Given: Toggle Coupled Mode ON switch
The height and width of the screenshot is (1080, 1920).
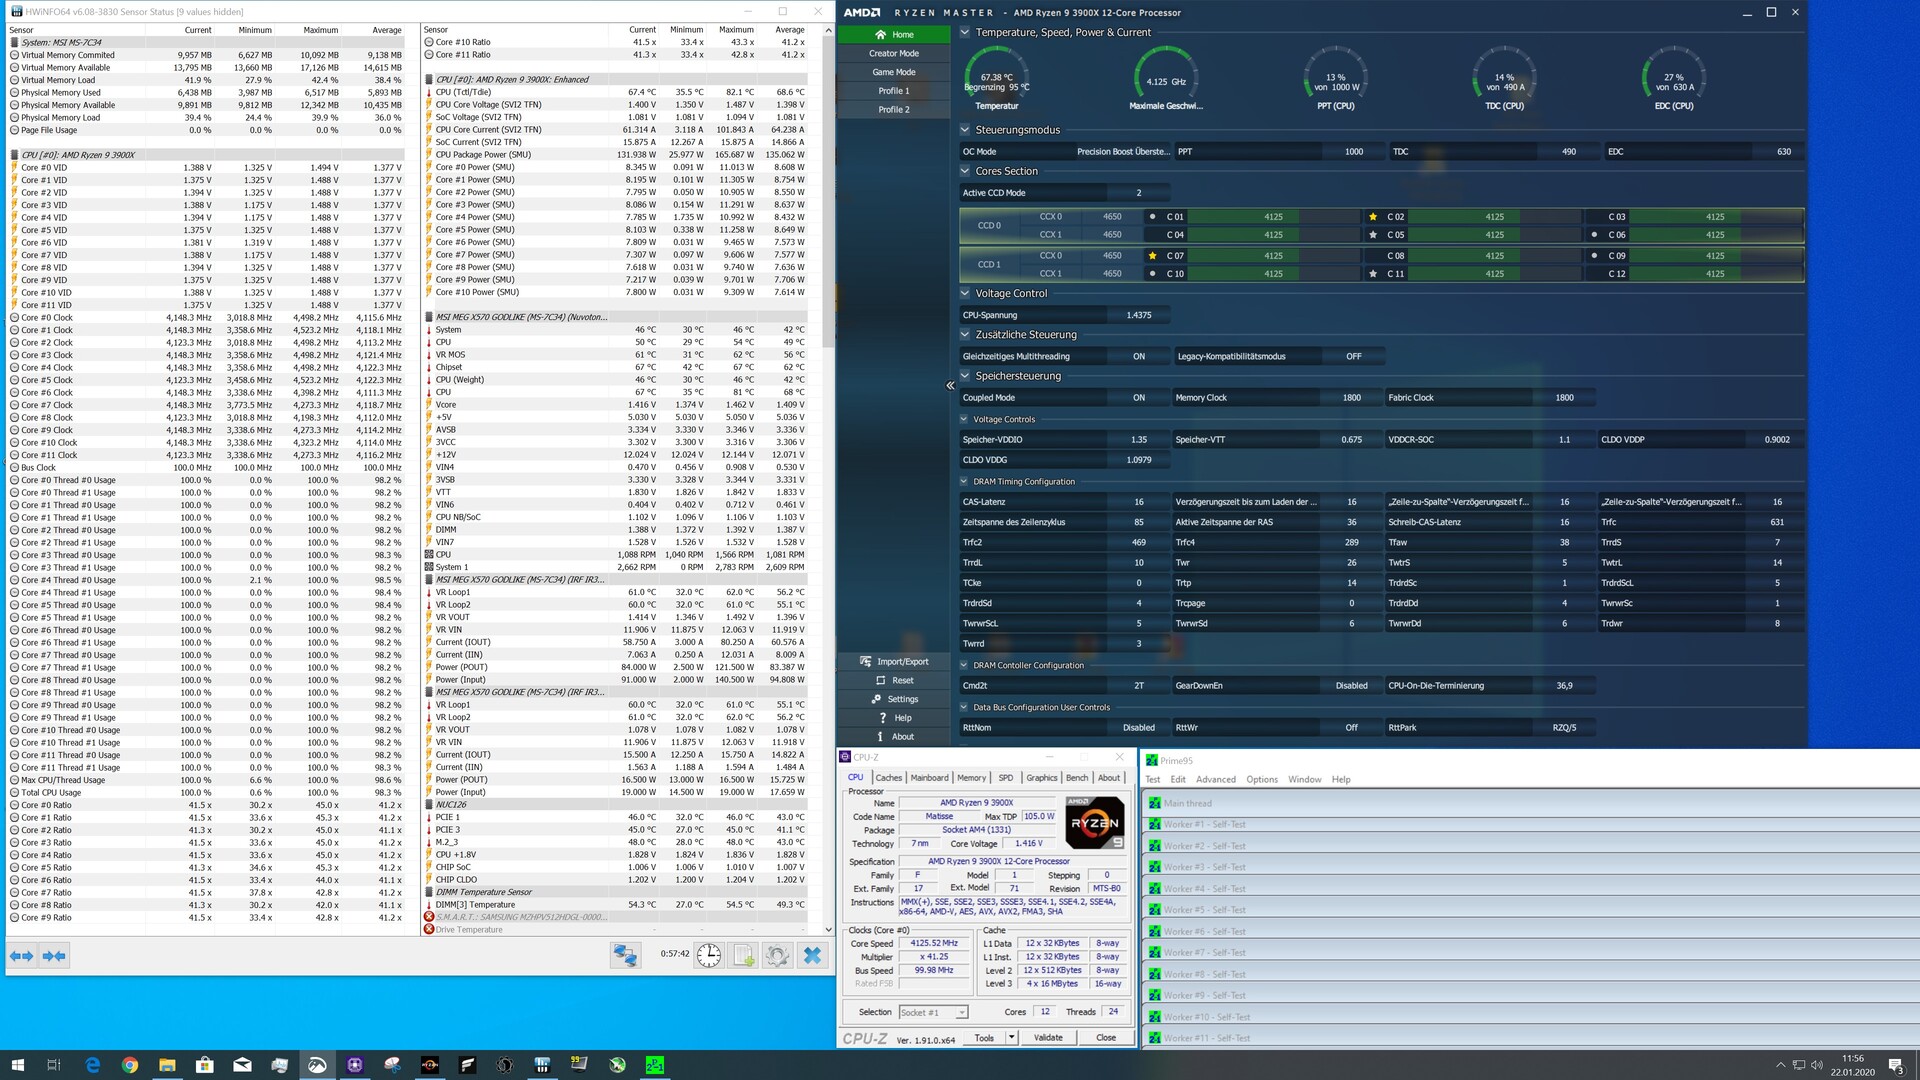Looking at the screenshot, I should [1138, 397].
